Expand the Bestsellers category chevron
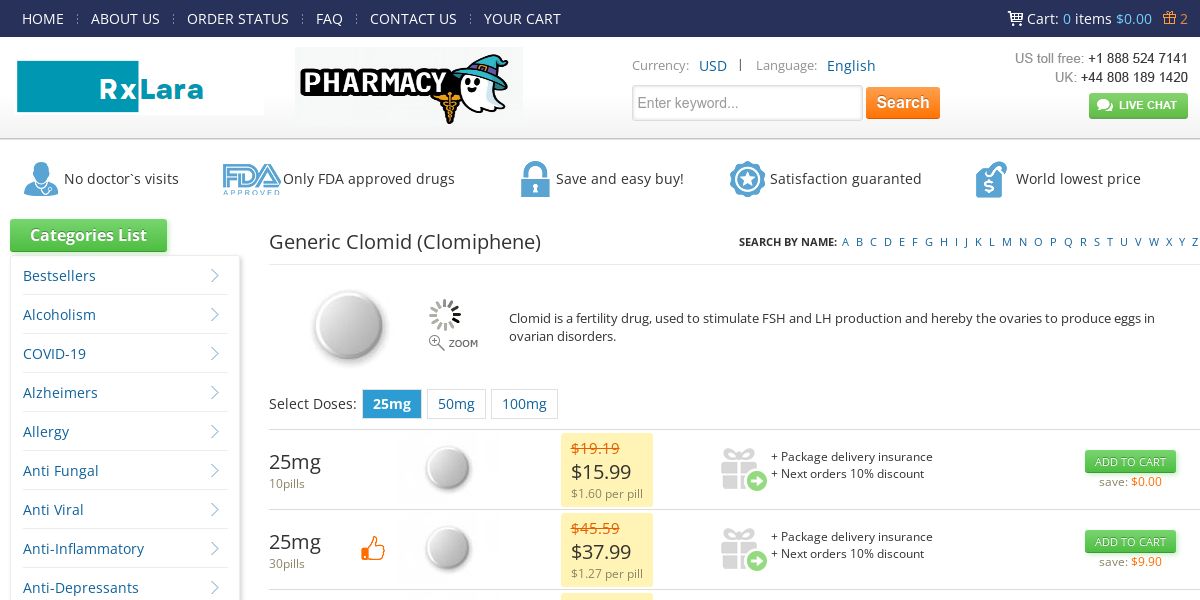The width and height of the screenshot is (1200, 600). point(215,276)
